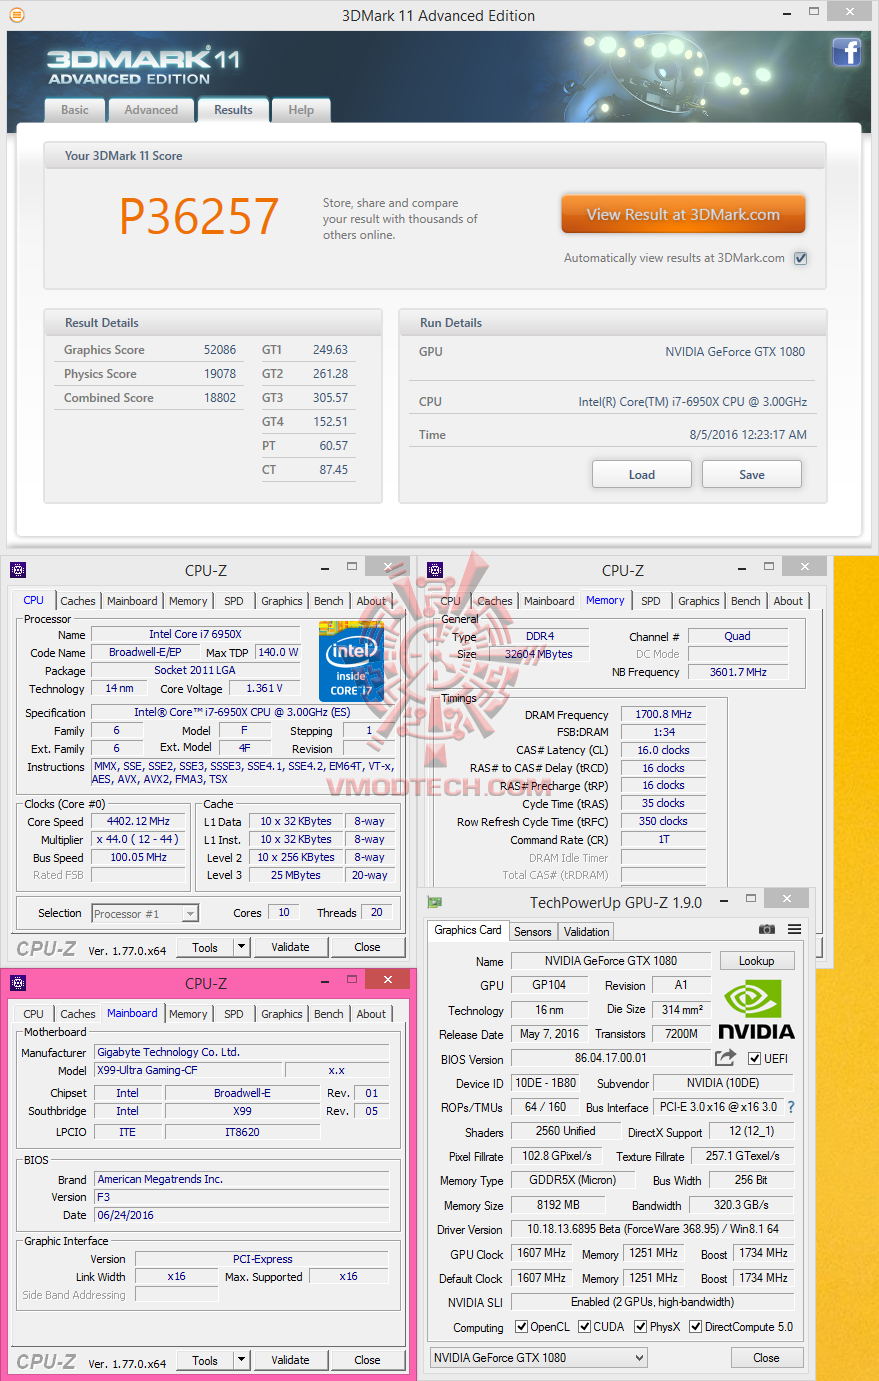This screenshot has width=879, height=1381.
Task: Click BIOS Date field 06/24/2016
Action: pos(242,1215)
